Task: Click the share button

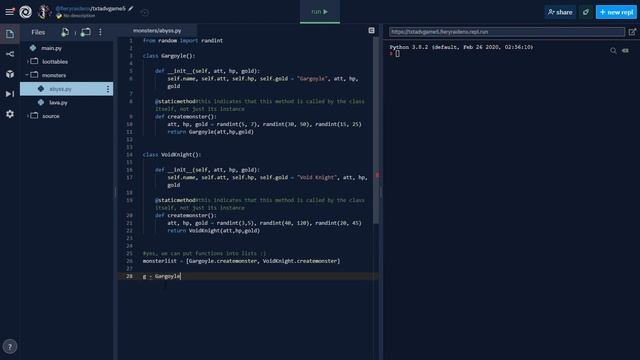Action: click(x=560, y=12)
